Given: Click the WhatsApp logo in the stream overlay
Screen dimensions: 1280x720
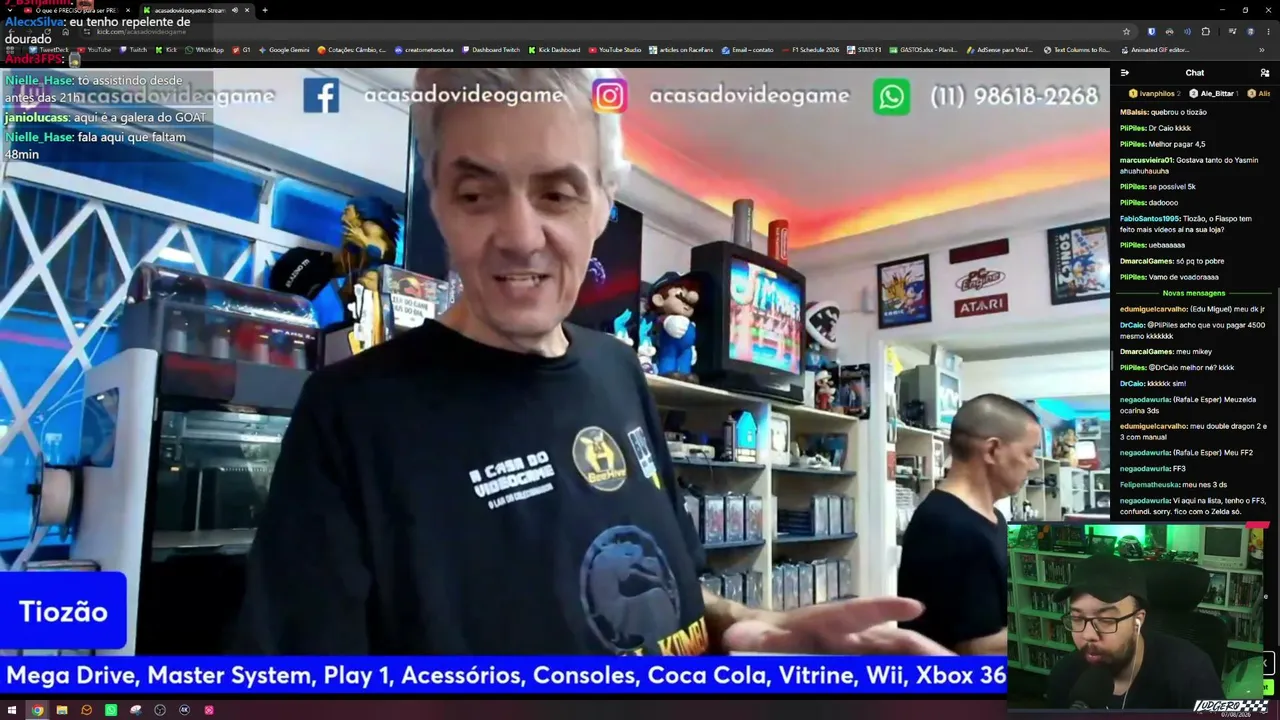Looking at the screenshot, I should pyautogui.click(x=891, y=97).
